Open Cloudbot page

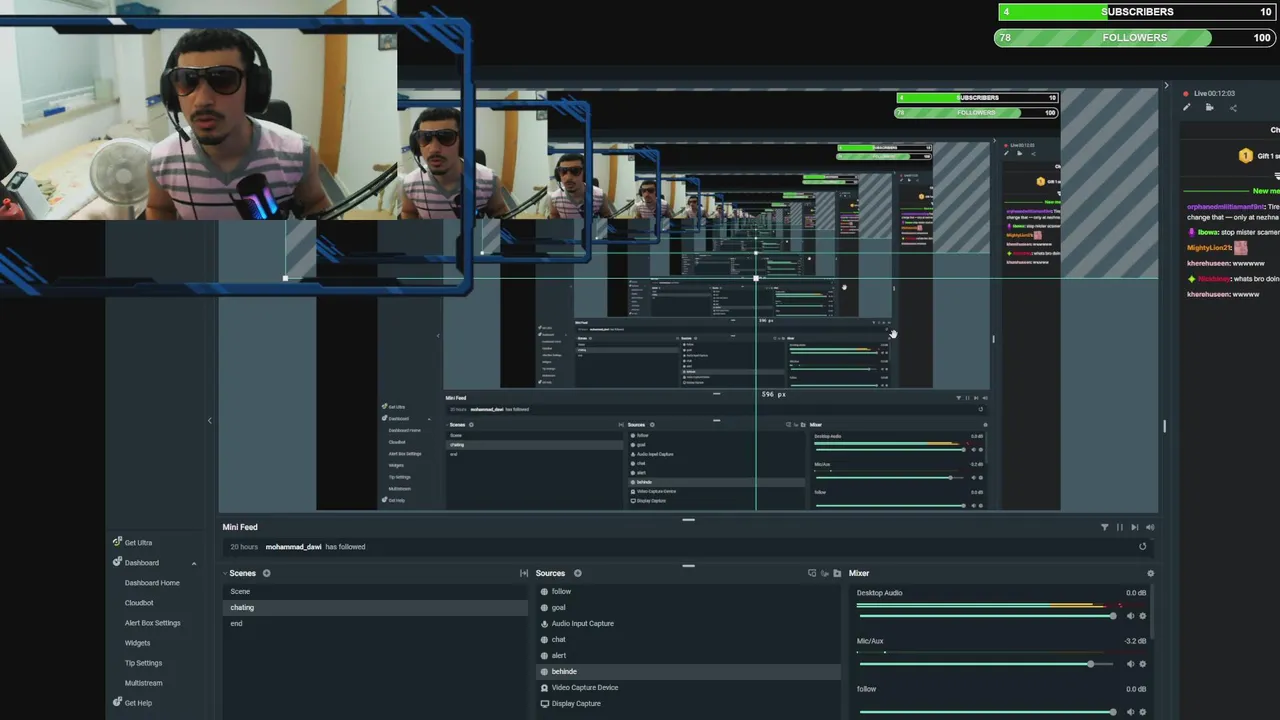(x=139, y=603)
